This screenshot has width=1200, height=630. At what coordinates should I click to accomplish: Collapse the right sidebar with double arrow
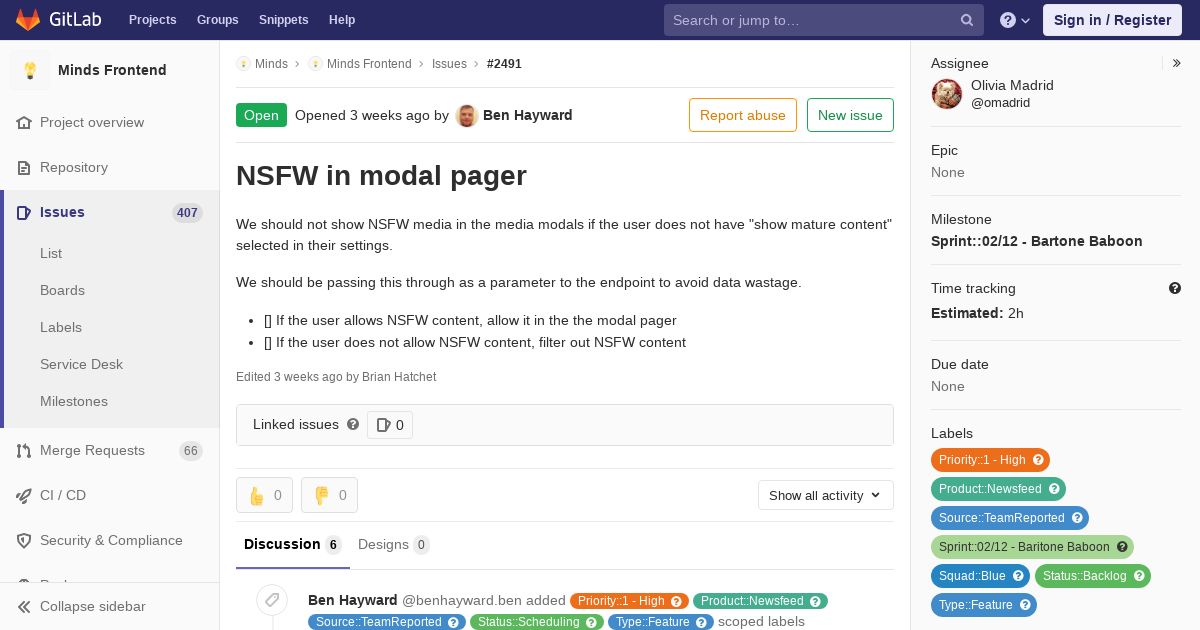tap(1177, 63)
